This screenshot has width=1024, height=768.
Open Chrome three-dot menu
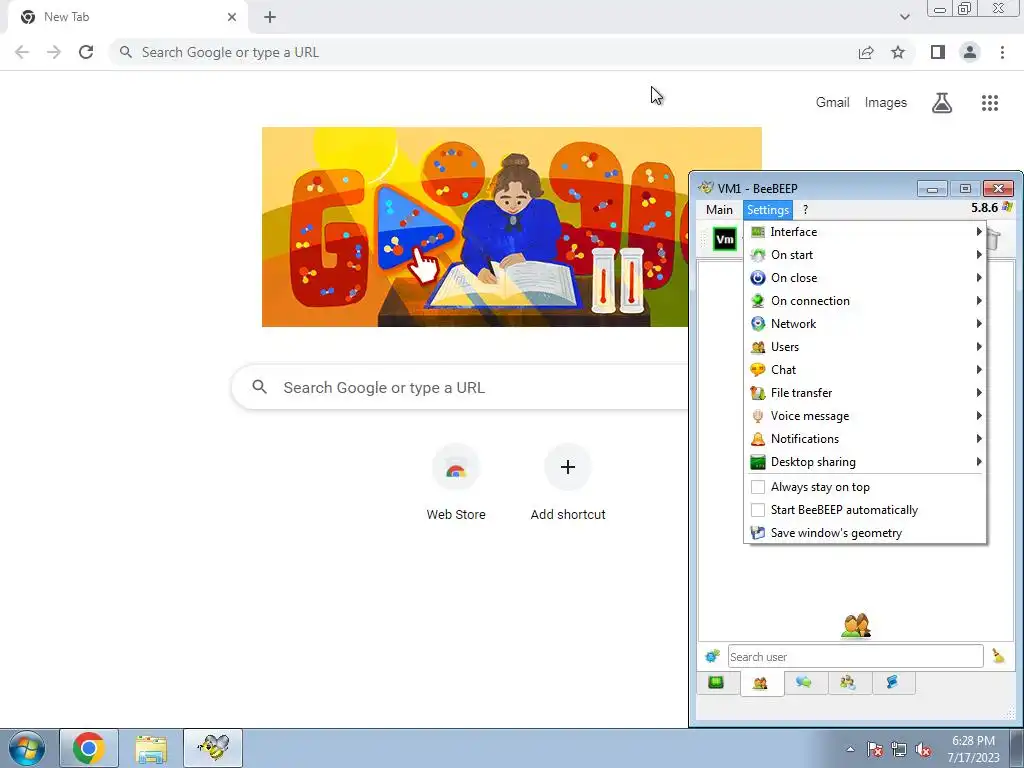(1002, 52)
